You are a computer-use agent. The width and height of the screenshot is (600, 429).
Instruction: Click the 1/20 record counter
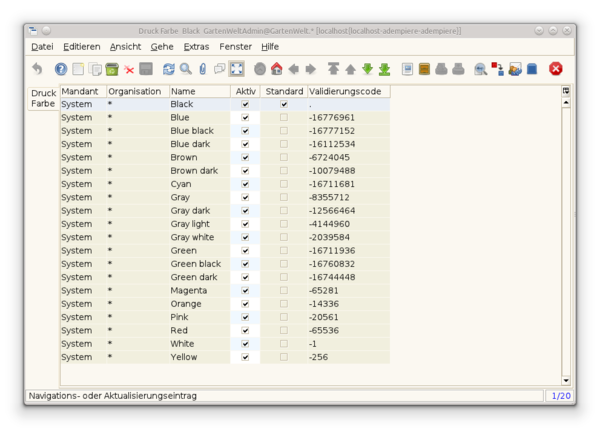click(561, 396)
